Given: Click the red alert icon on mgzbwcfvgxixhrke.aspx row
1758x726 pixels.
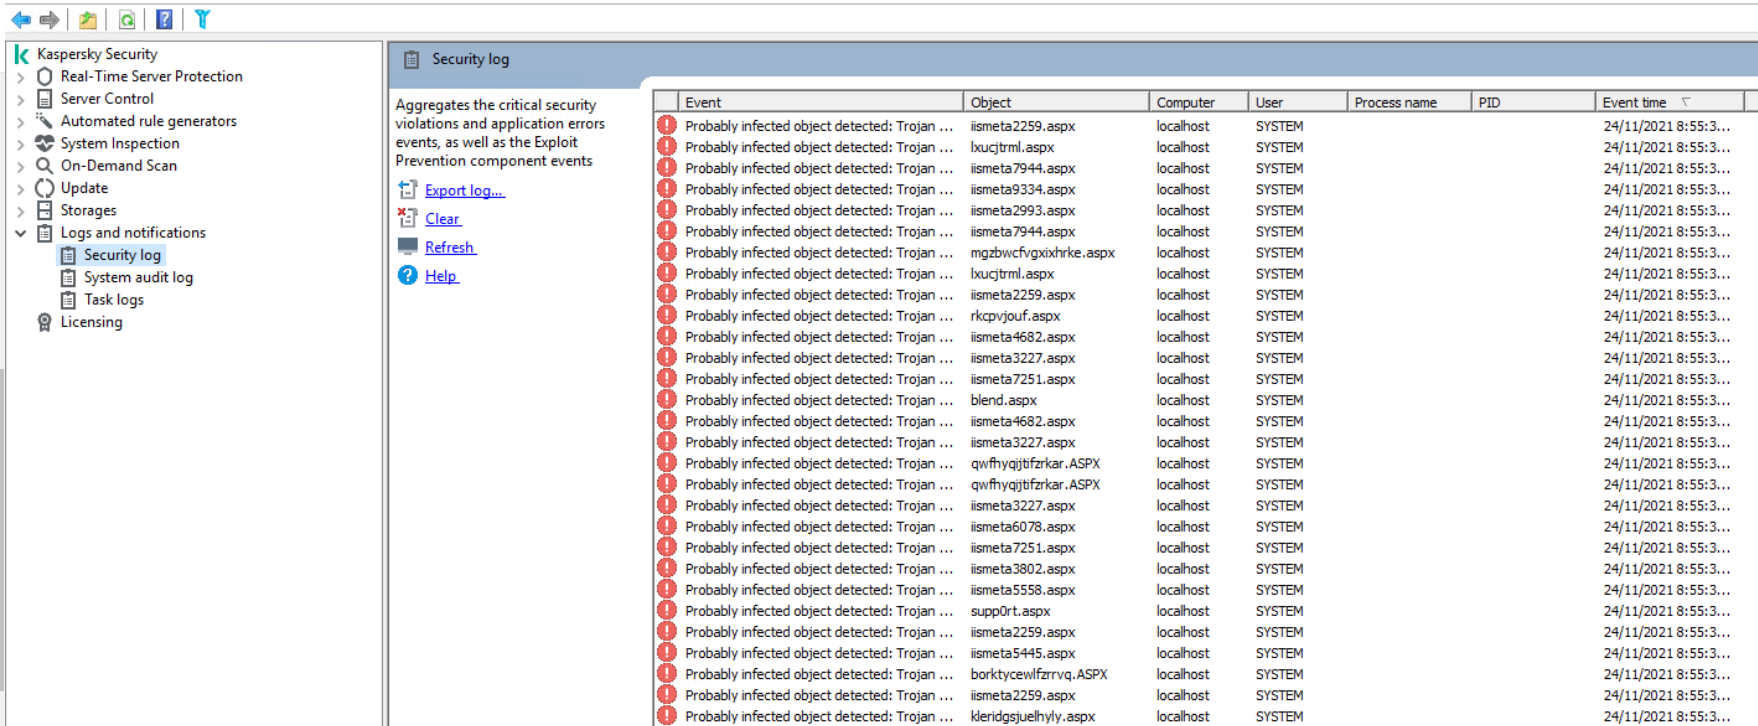Looking at the screenshot, I should click(667, 252).
